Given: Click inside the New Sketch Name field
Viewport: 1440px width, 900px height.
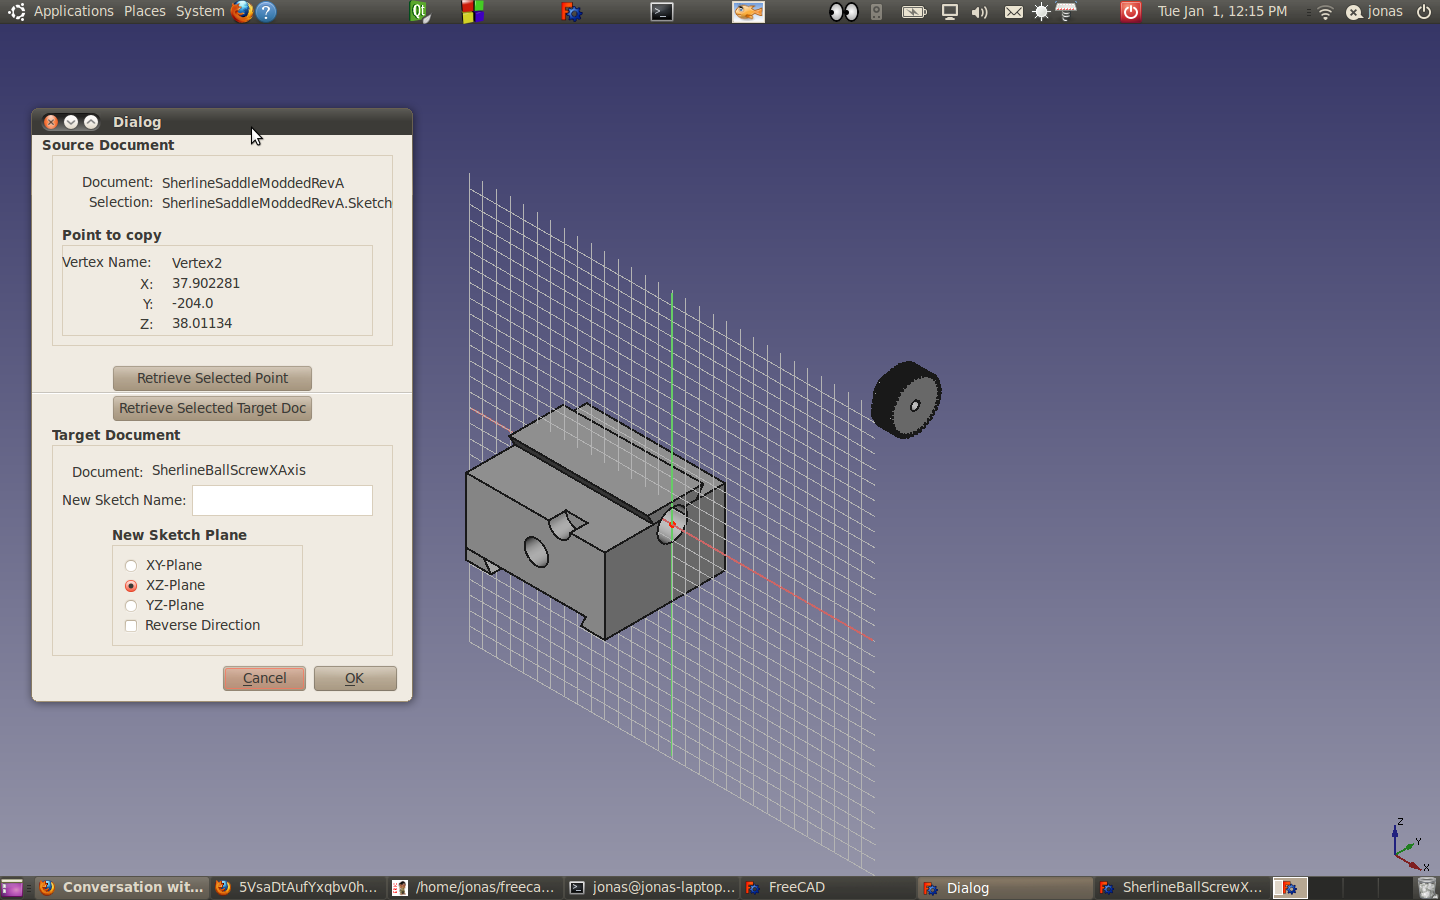Looking at the screenshot, I should [282, 500].
